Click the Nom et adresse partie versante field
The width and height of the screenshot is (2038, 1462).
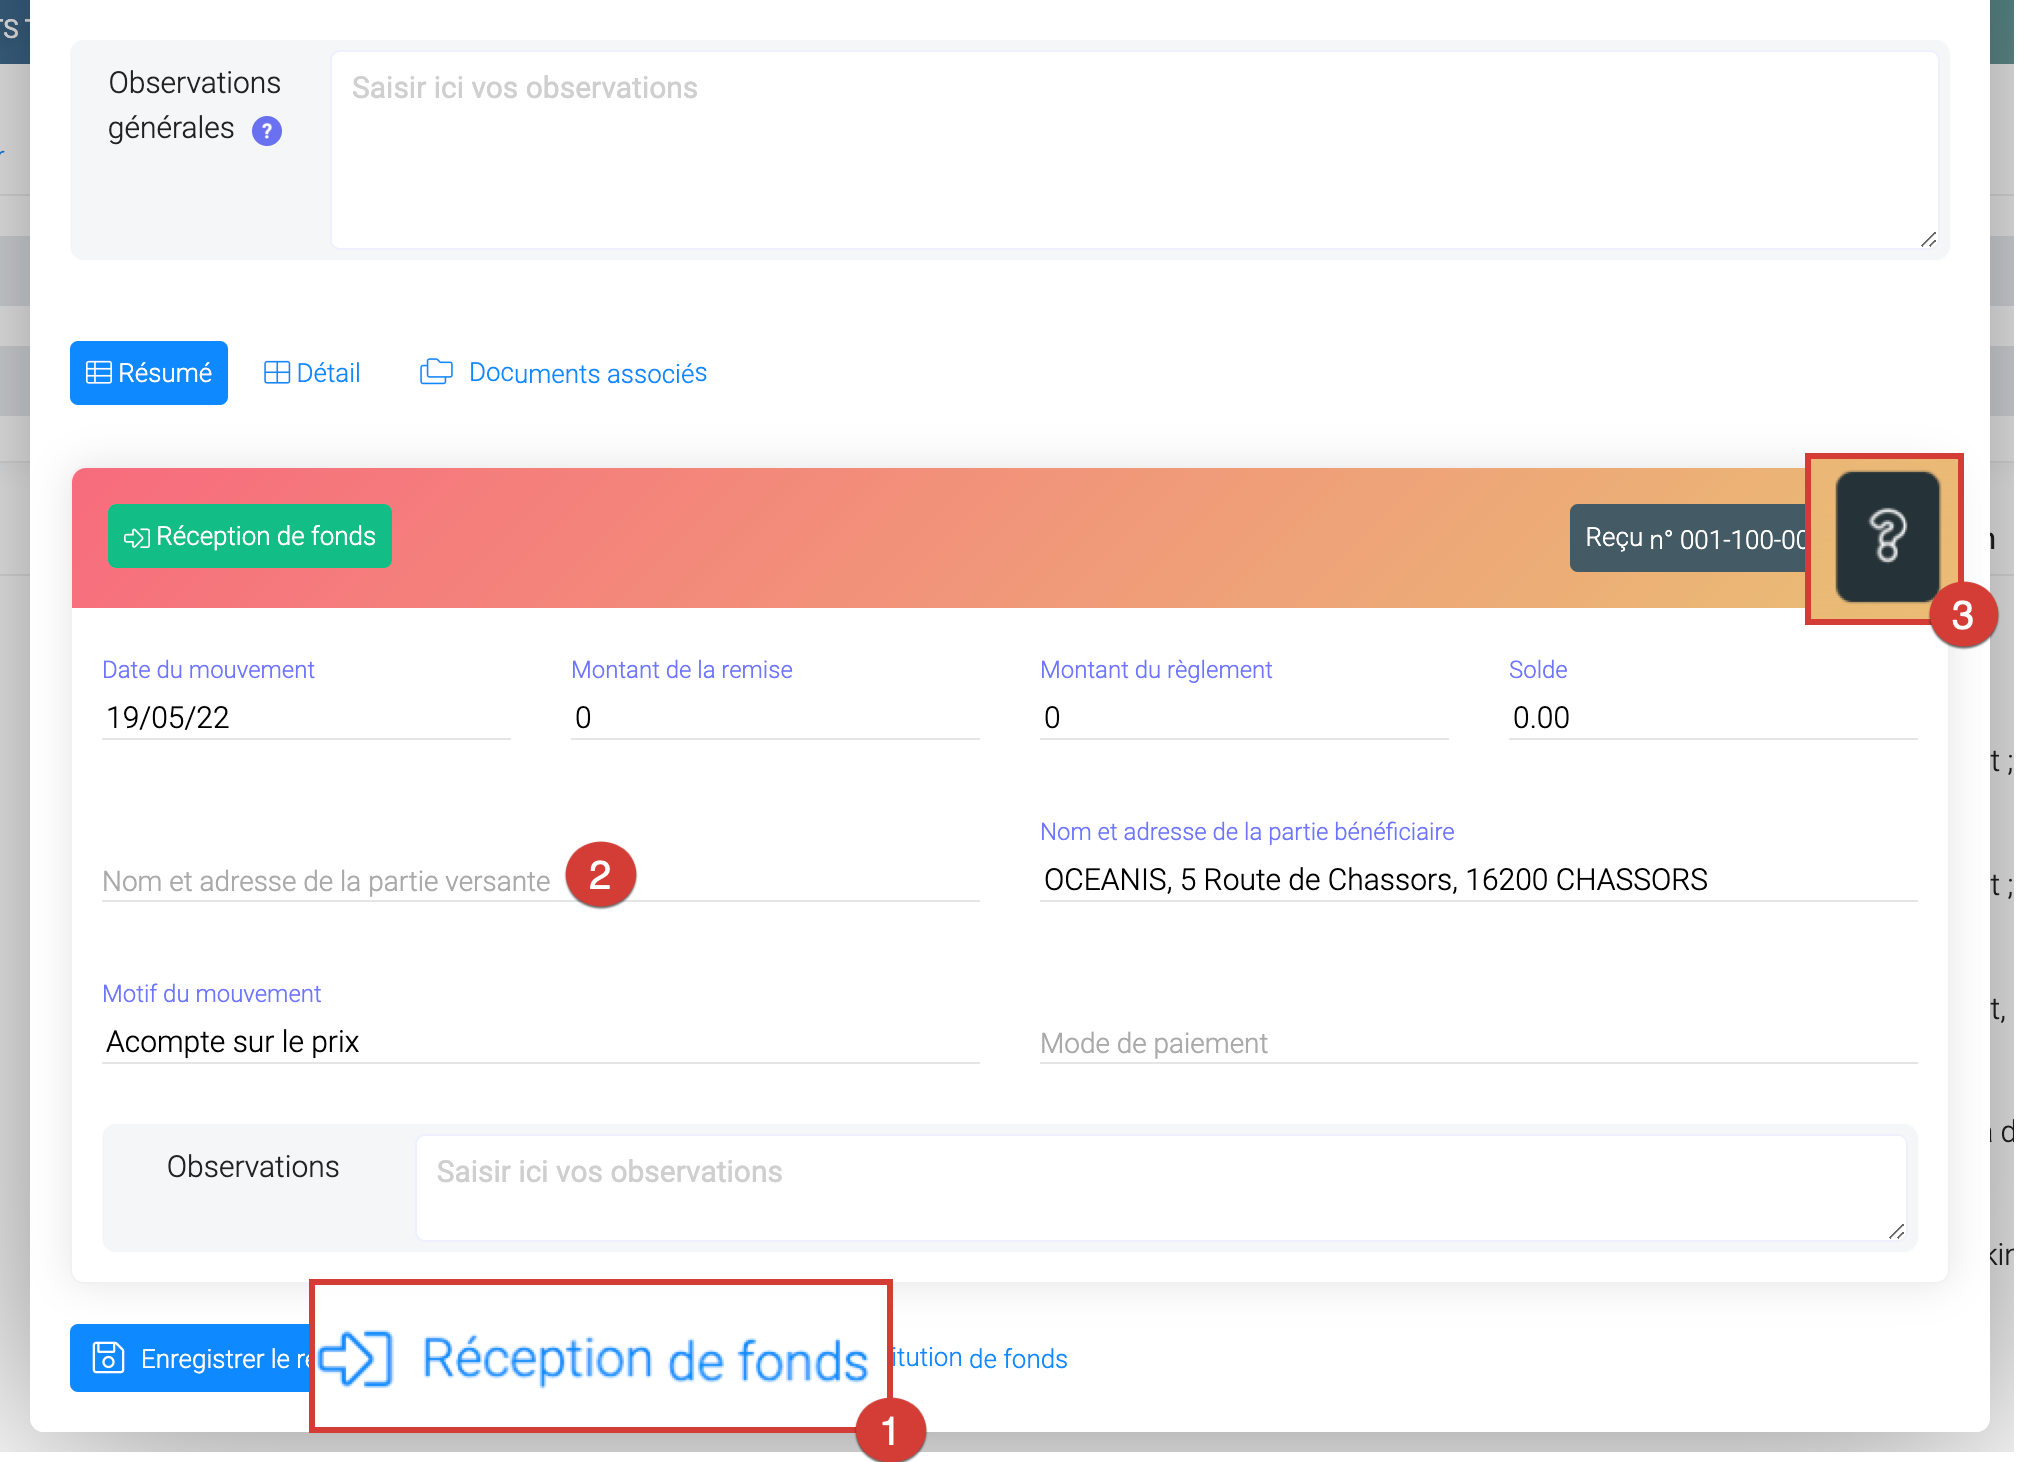click(330, 881)
